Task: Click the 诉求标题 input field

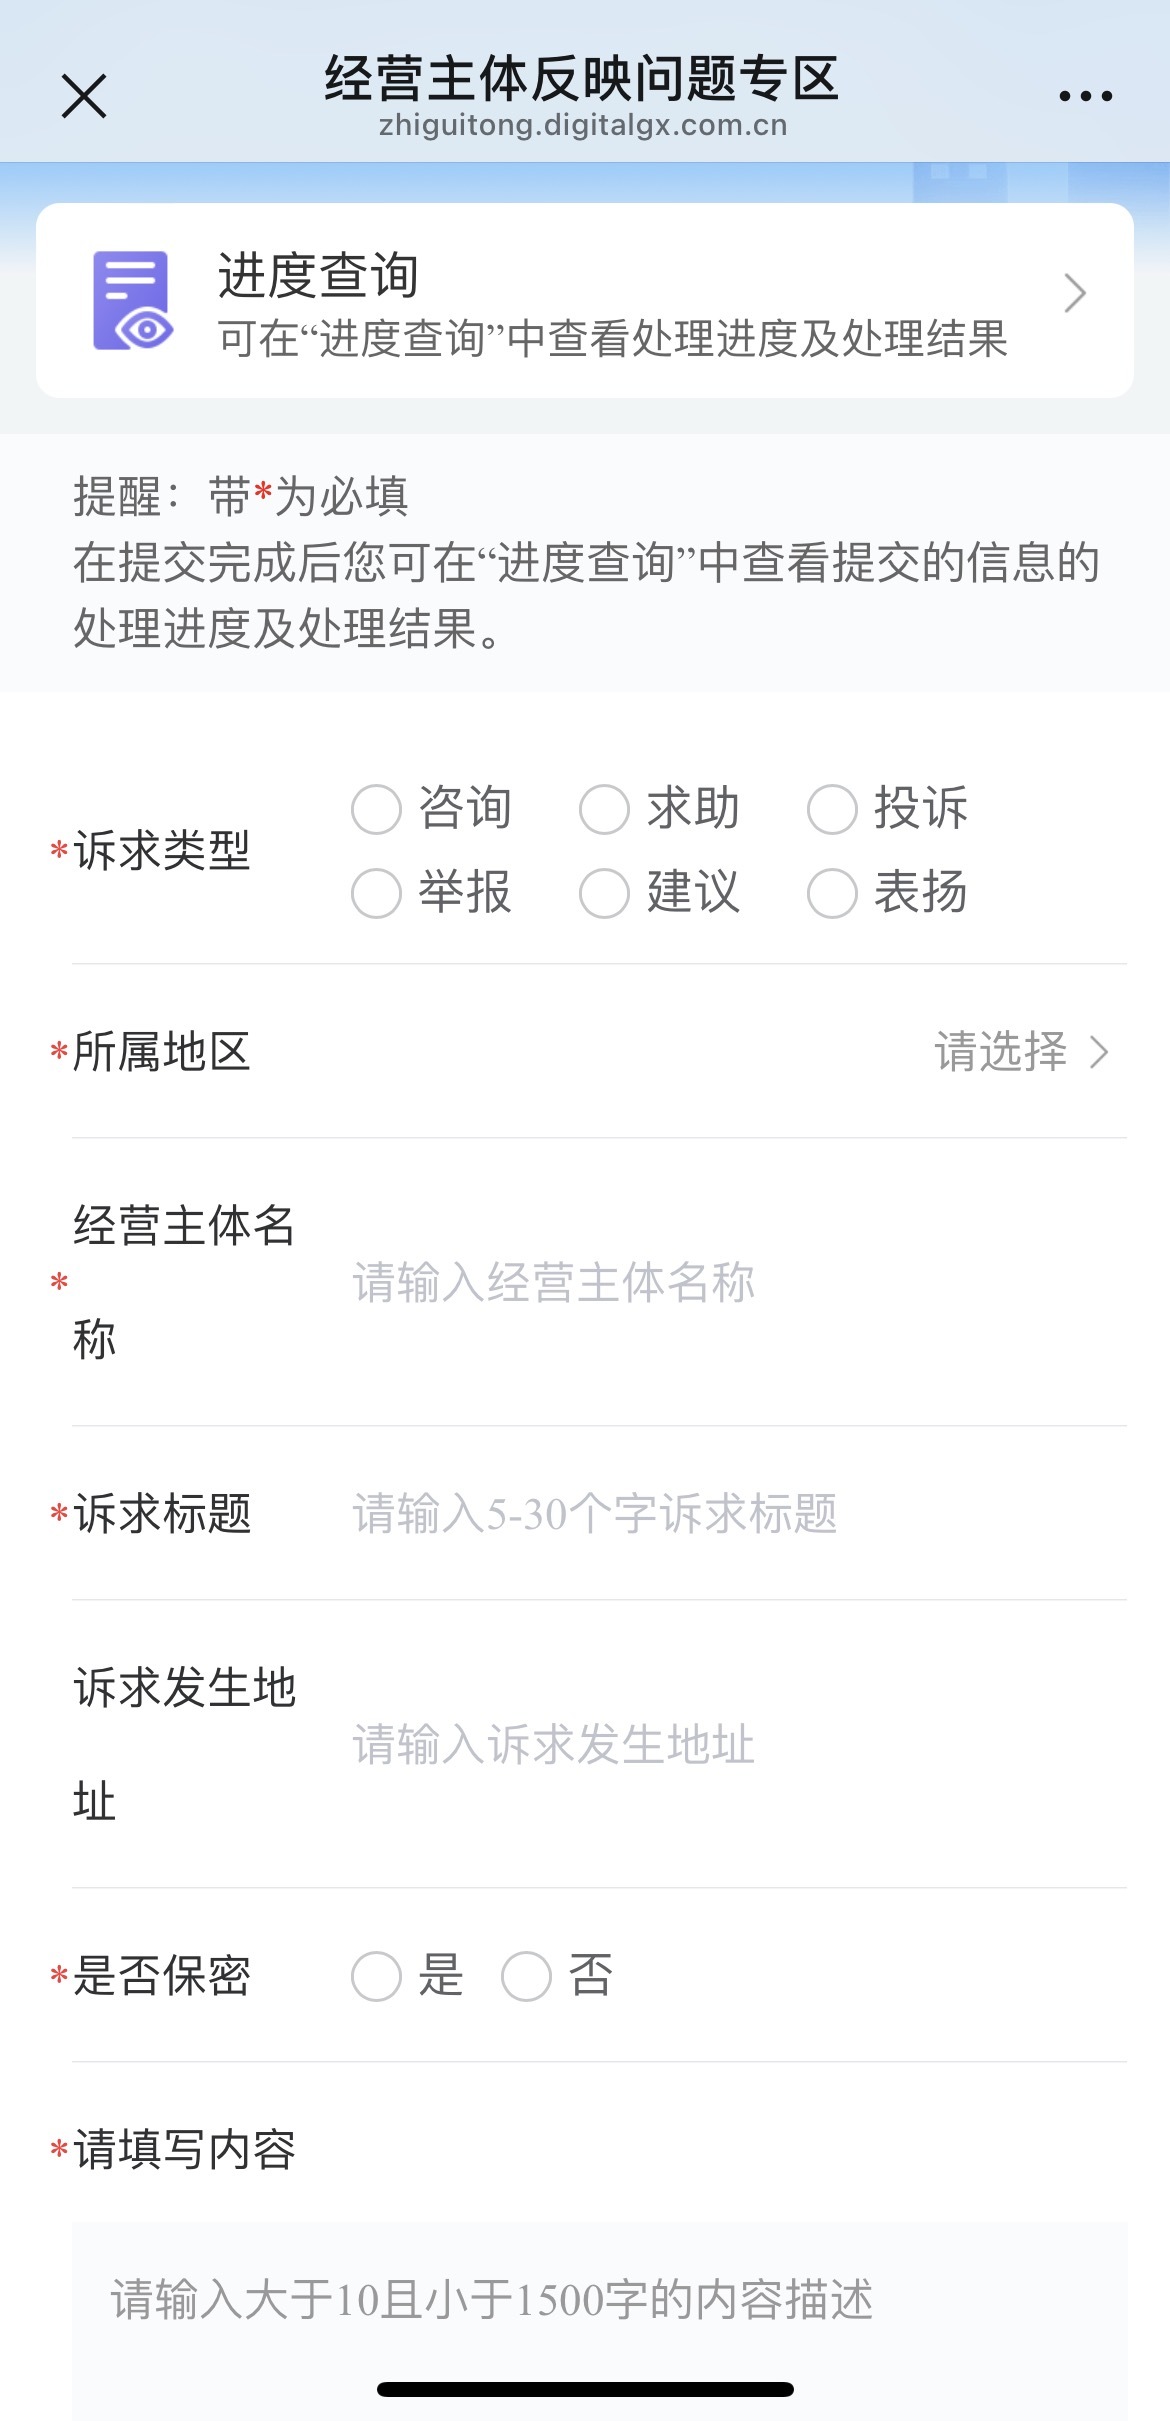Action: pos(700,1514)
